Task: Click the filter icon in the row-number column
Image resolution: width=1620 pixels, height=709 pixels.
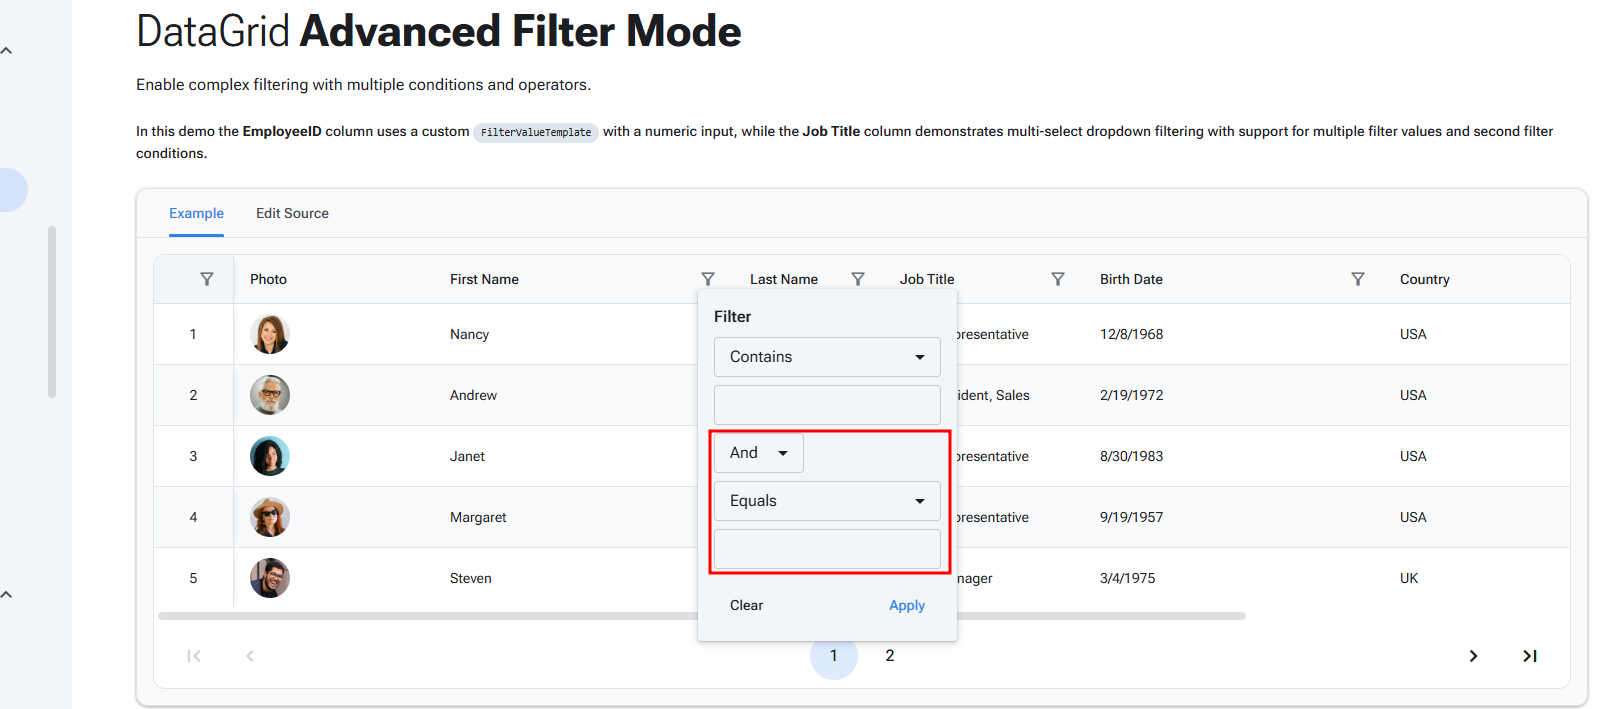Action: (x=207, y=279)
